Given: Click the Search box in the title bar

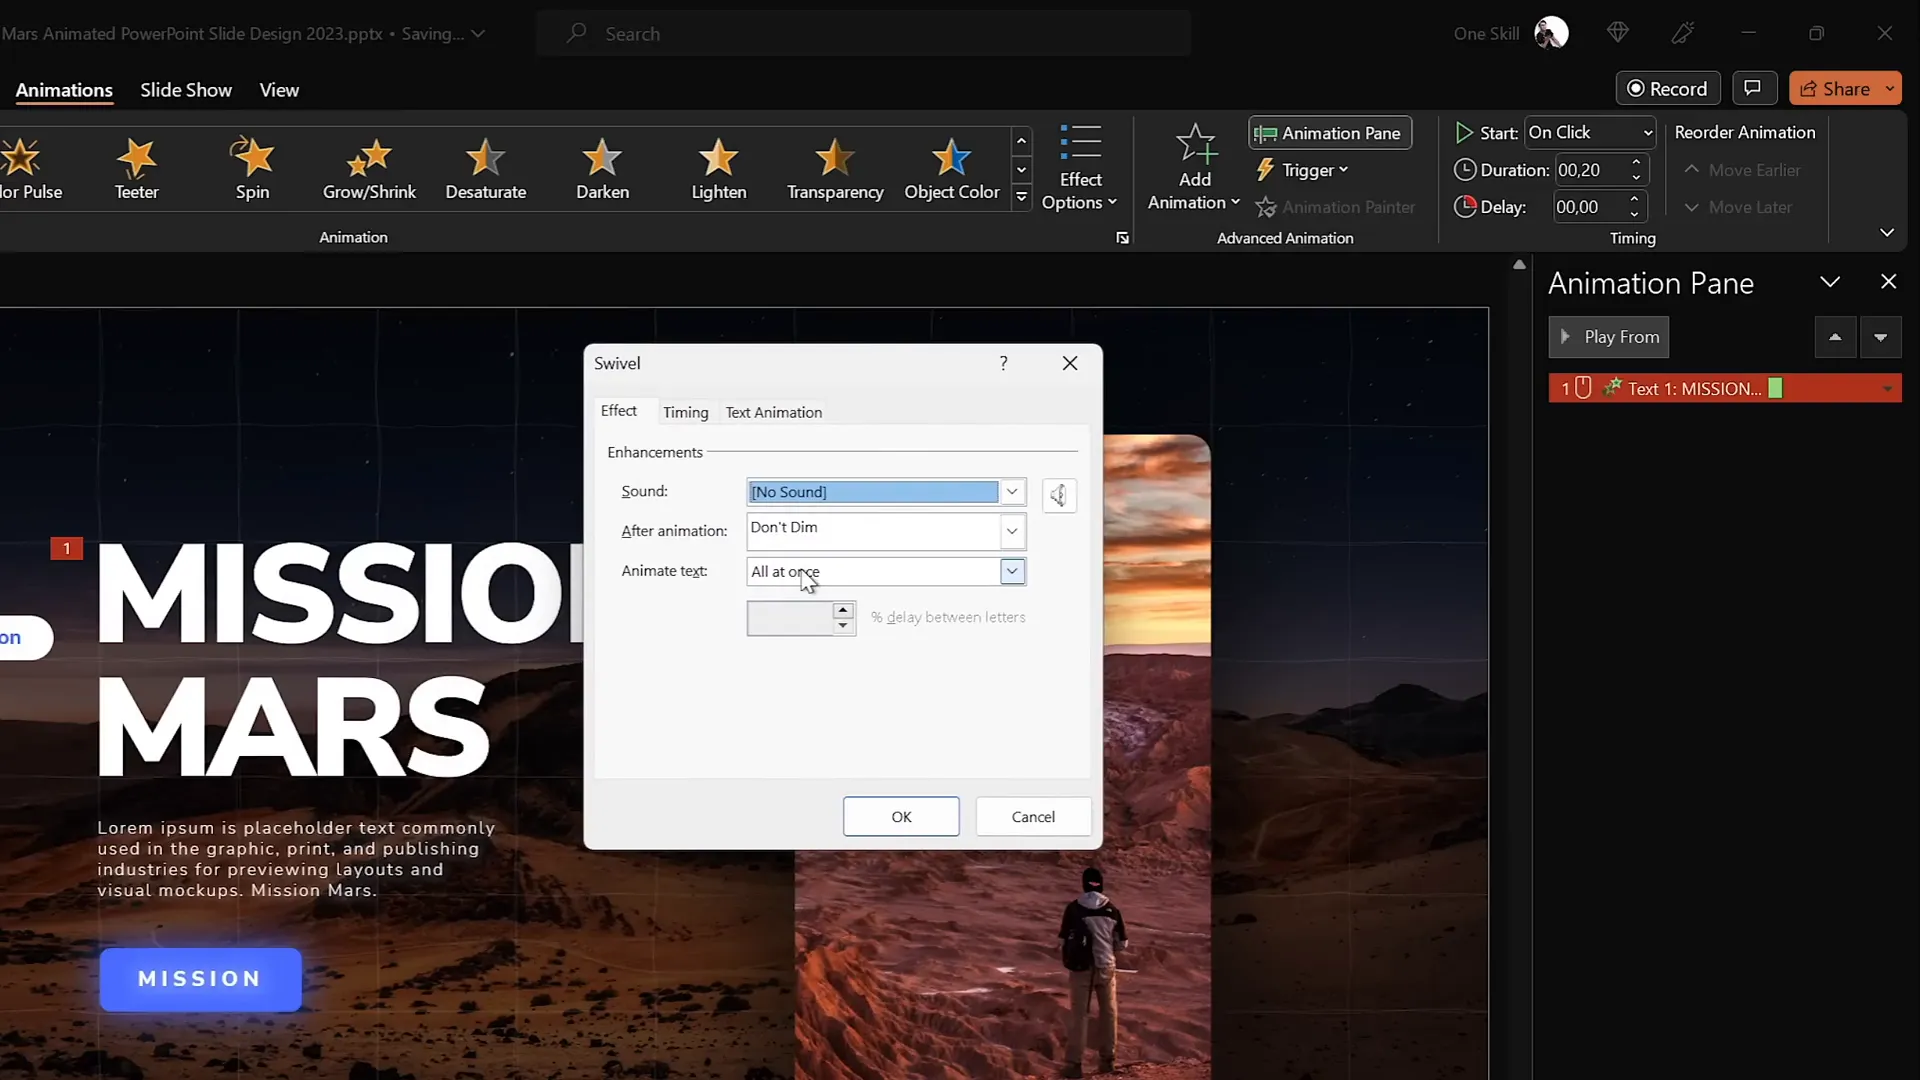Looking at the screenshot, I should 864,33.
